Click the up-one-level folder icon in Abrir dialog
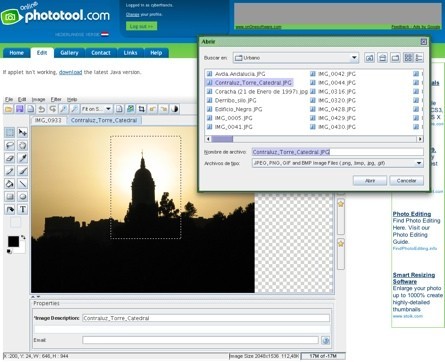The height and width of the screenshot is (362, 445). coord(369,58)
